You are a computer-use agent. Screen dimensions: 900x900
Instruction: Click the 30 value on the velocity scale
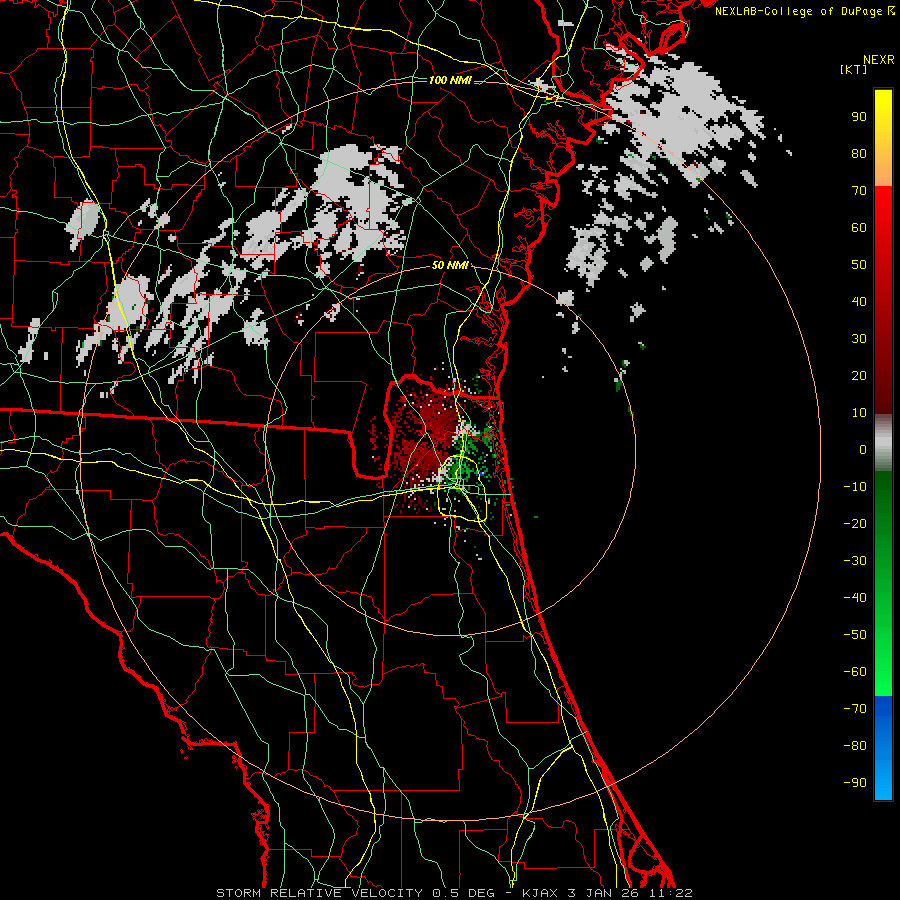[x=859, y=339]
